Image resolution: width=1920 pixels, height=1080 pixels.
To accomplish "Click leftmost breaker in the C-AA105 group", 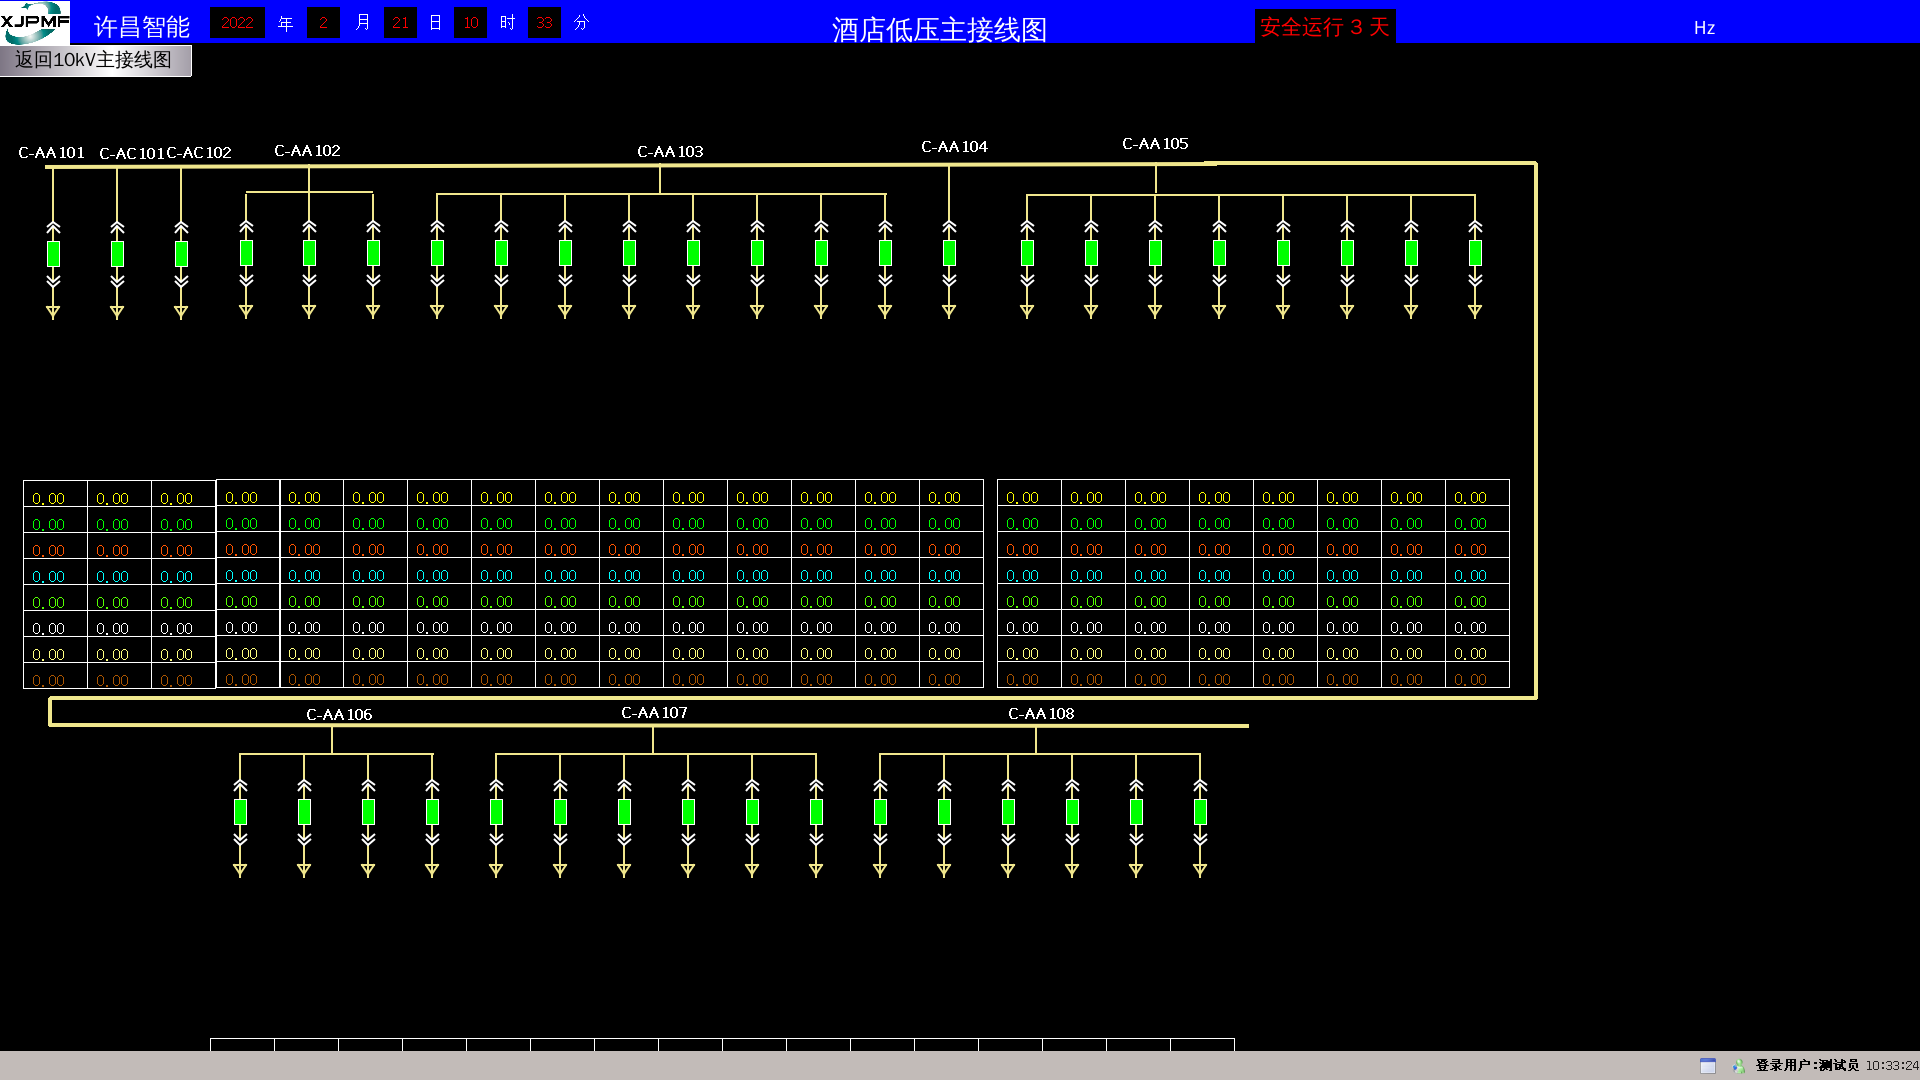I will (1027, 253).
